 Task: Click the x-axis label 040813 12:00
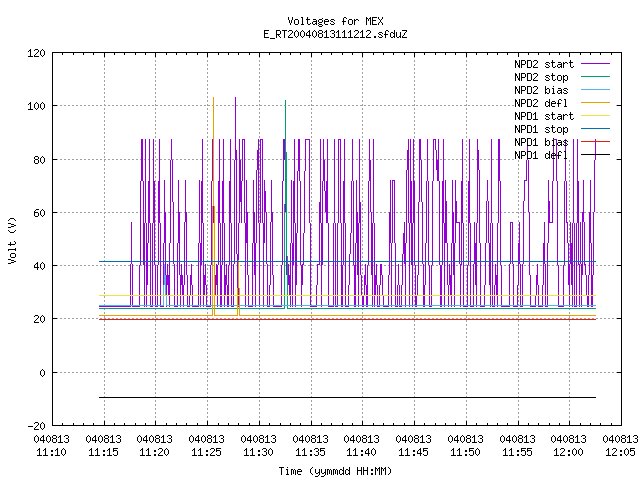[569, 446]
